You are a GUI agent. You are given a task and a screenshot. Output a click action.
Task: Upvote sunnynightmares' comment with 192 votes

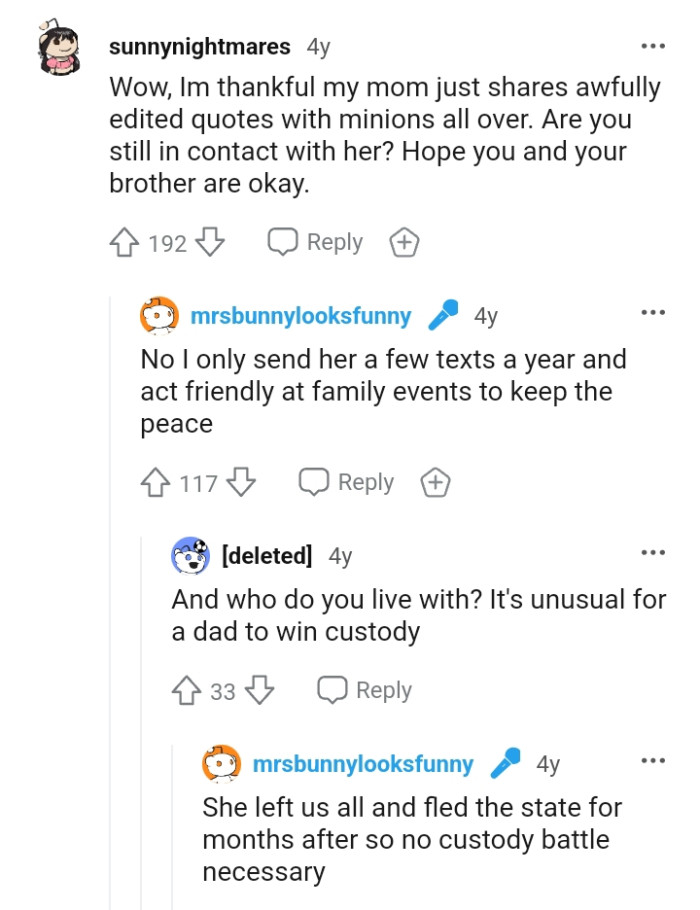[124, 241]
